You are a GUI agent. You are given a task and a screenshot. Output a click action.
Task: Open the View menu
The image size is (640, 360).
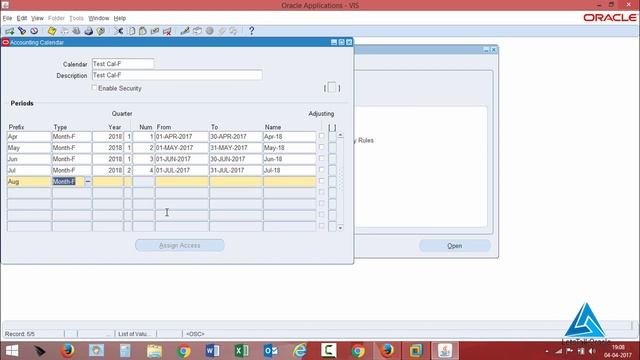[37, 18]
